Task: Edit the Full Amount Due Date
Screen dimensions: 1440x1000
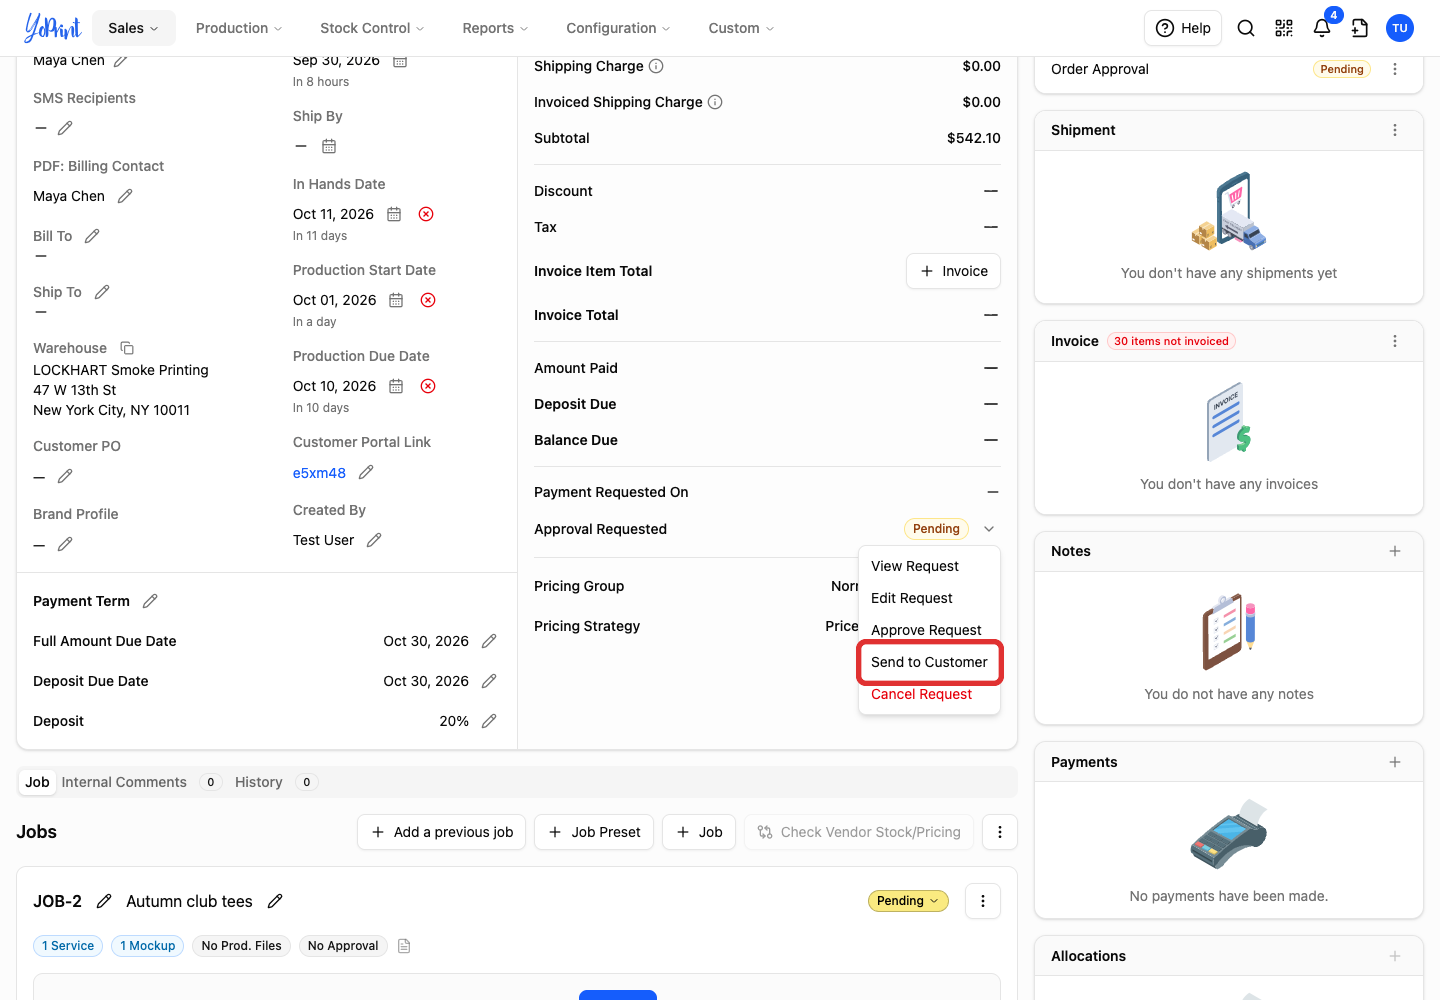Action: [489, 641]
